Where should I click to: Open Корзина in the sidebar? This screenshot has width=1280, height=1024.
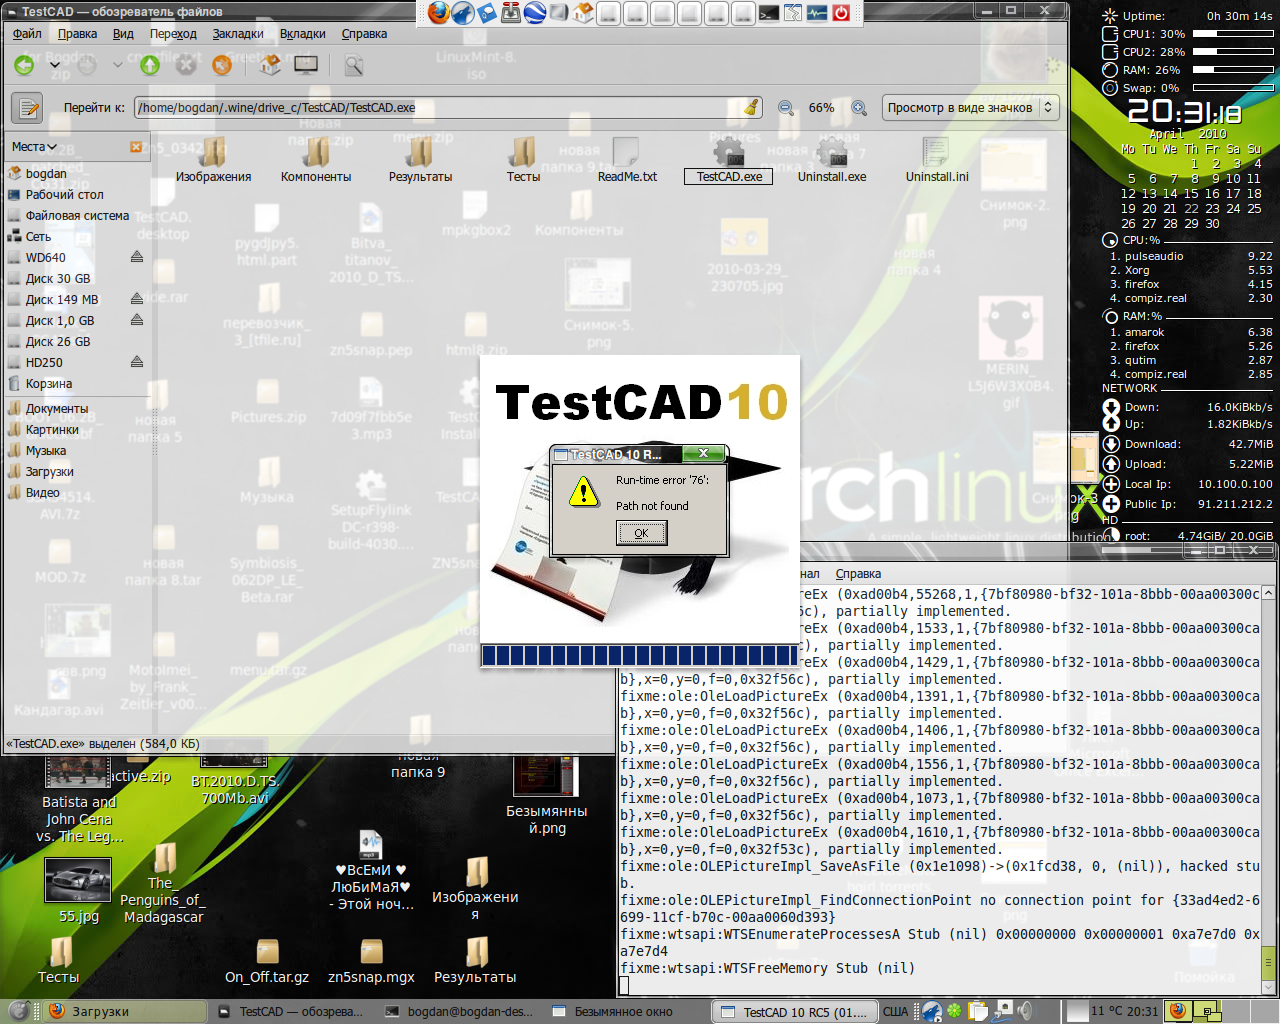49,384
